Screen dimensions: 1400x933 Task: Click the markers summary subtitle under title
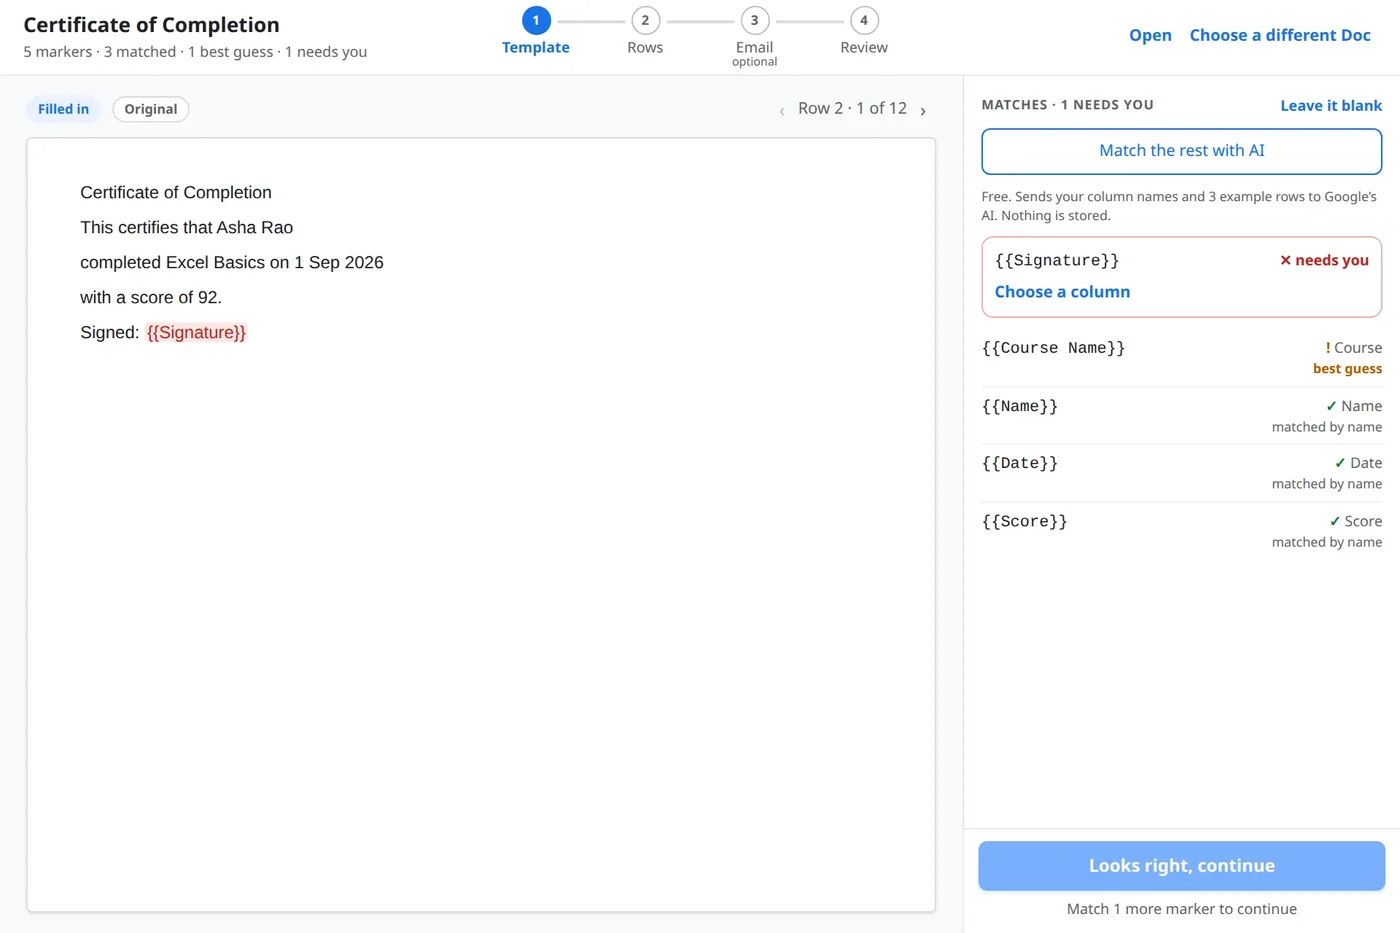[x=195, y=52]
